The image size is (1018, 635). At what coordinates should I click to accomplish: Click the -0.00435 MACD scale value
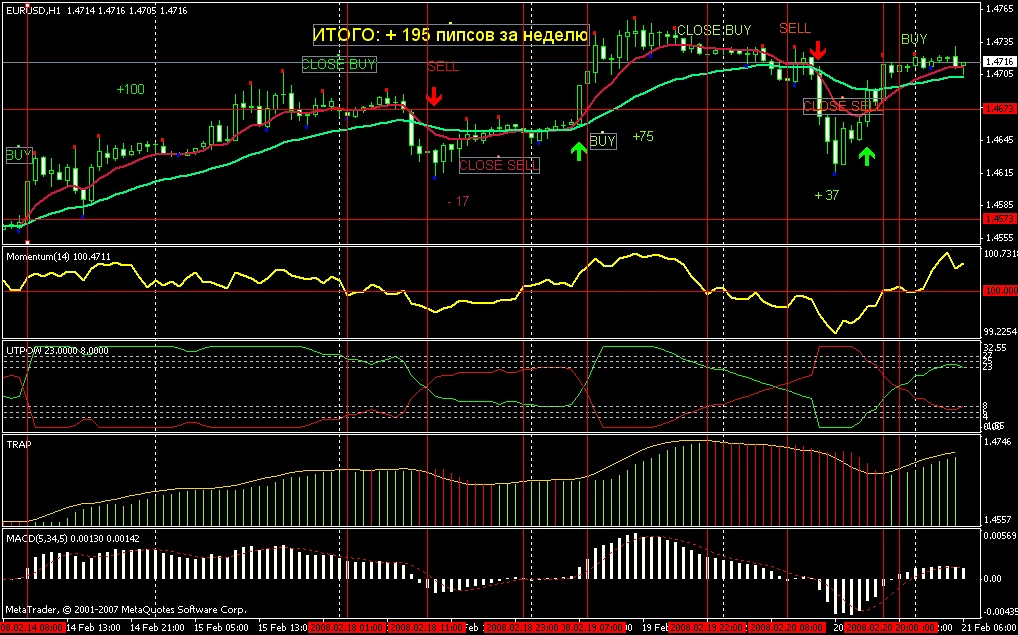(1000, 612)
